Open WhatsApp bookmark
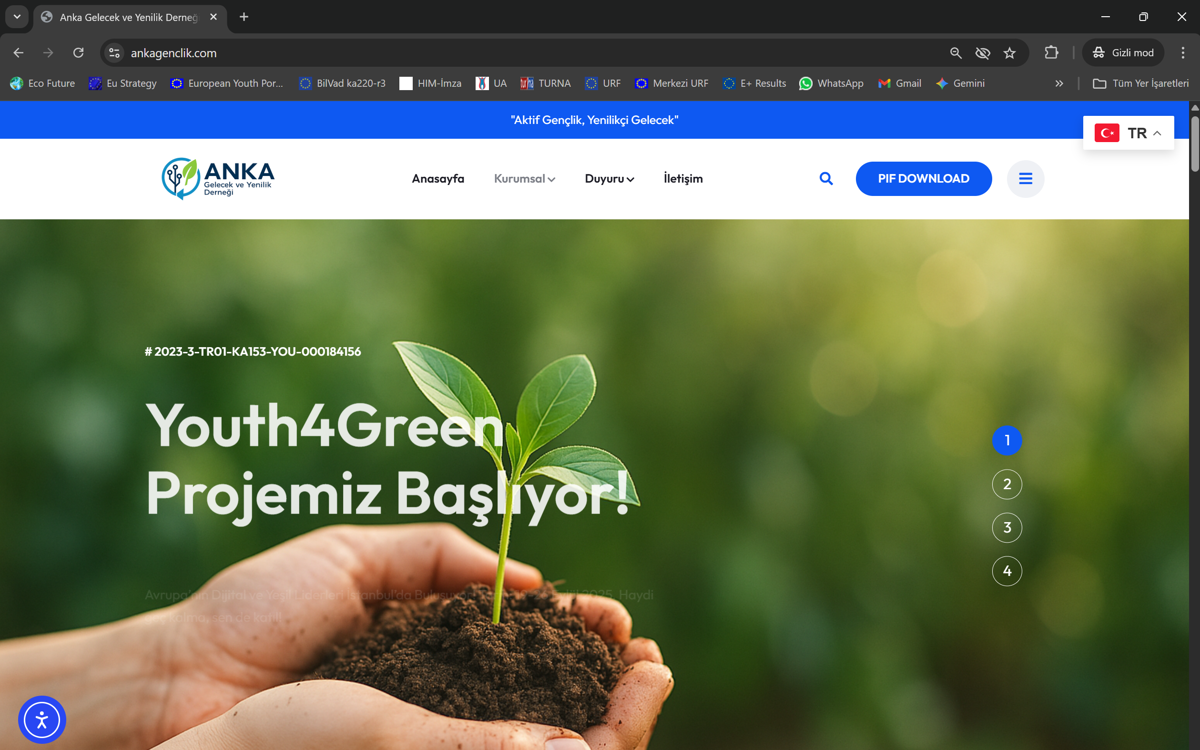The width and height of the screenshot is (1200, 750). 831,84
